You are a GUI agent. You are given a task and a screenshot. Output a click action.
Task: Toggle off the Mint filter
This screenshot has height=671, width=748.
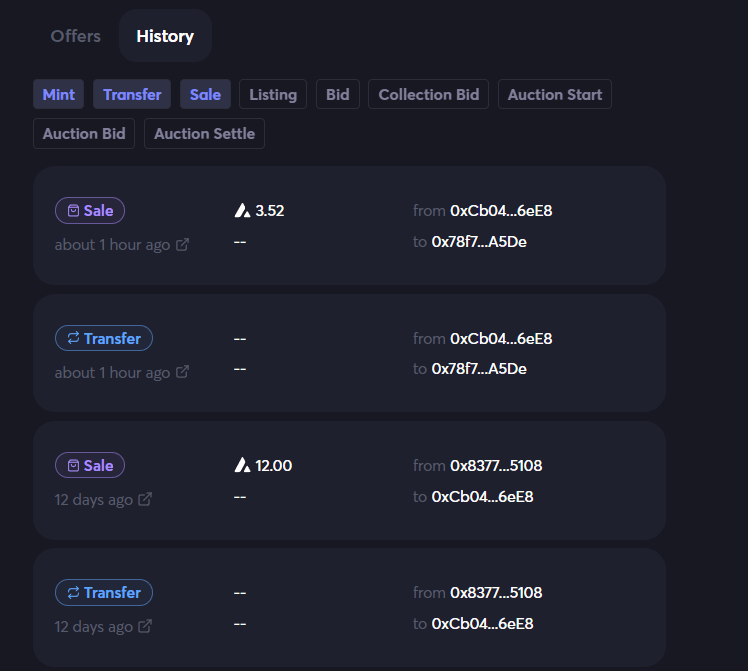(x=59, y=94)
